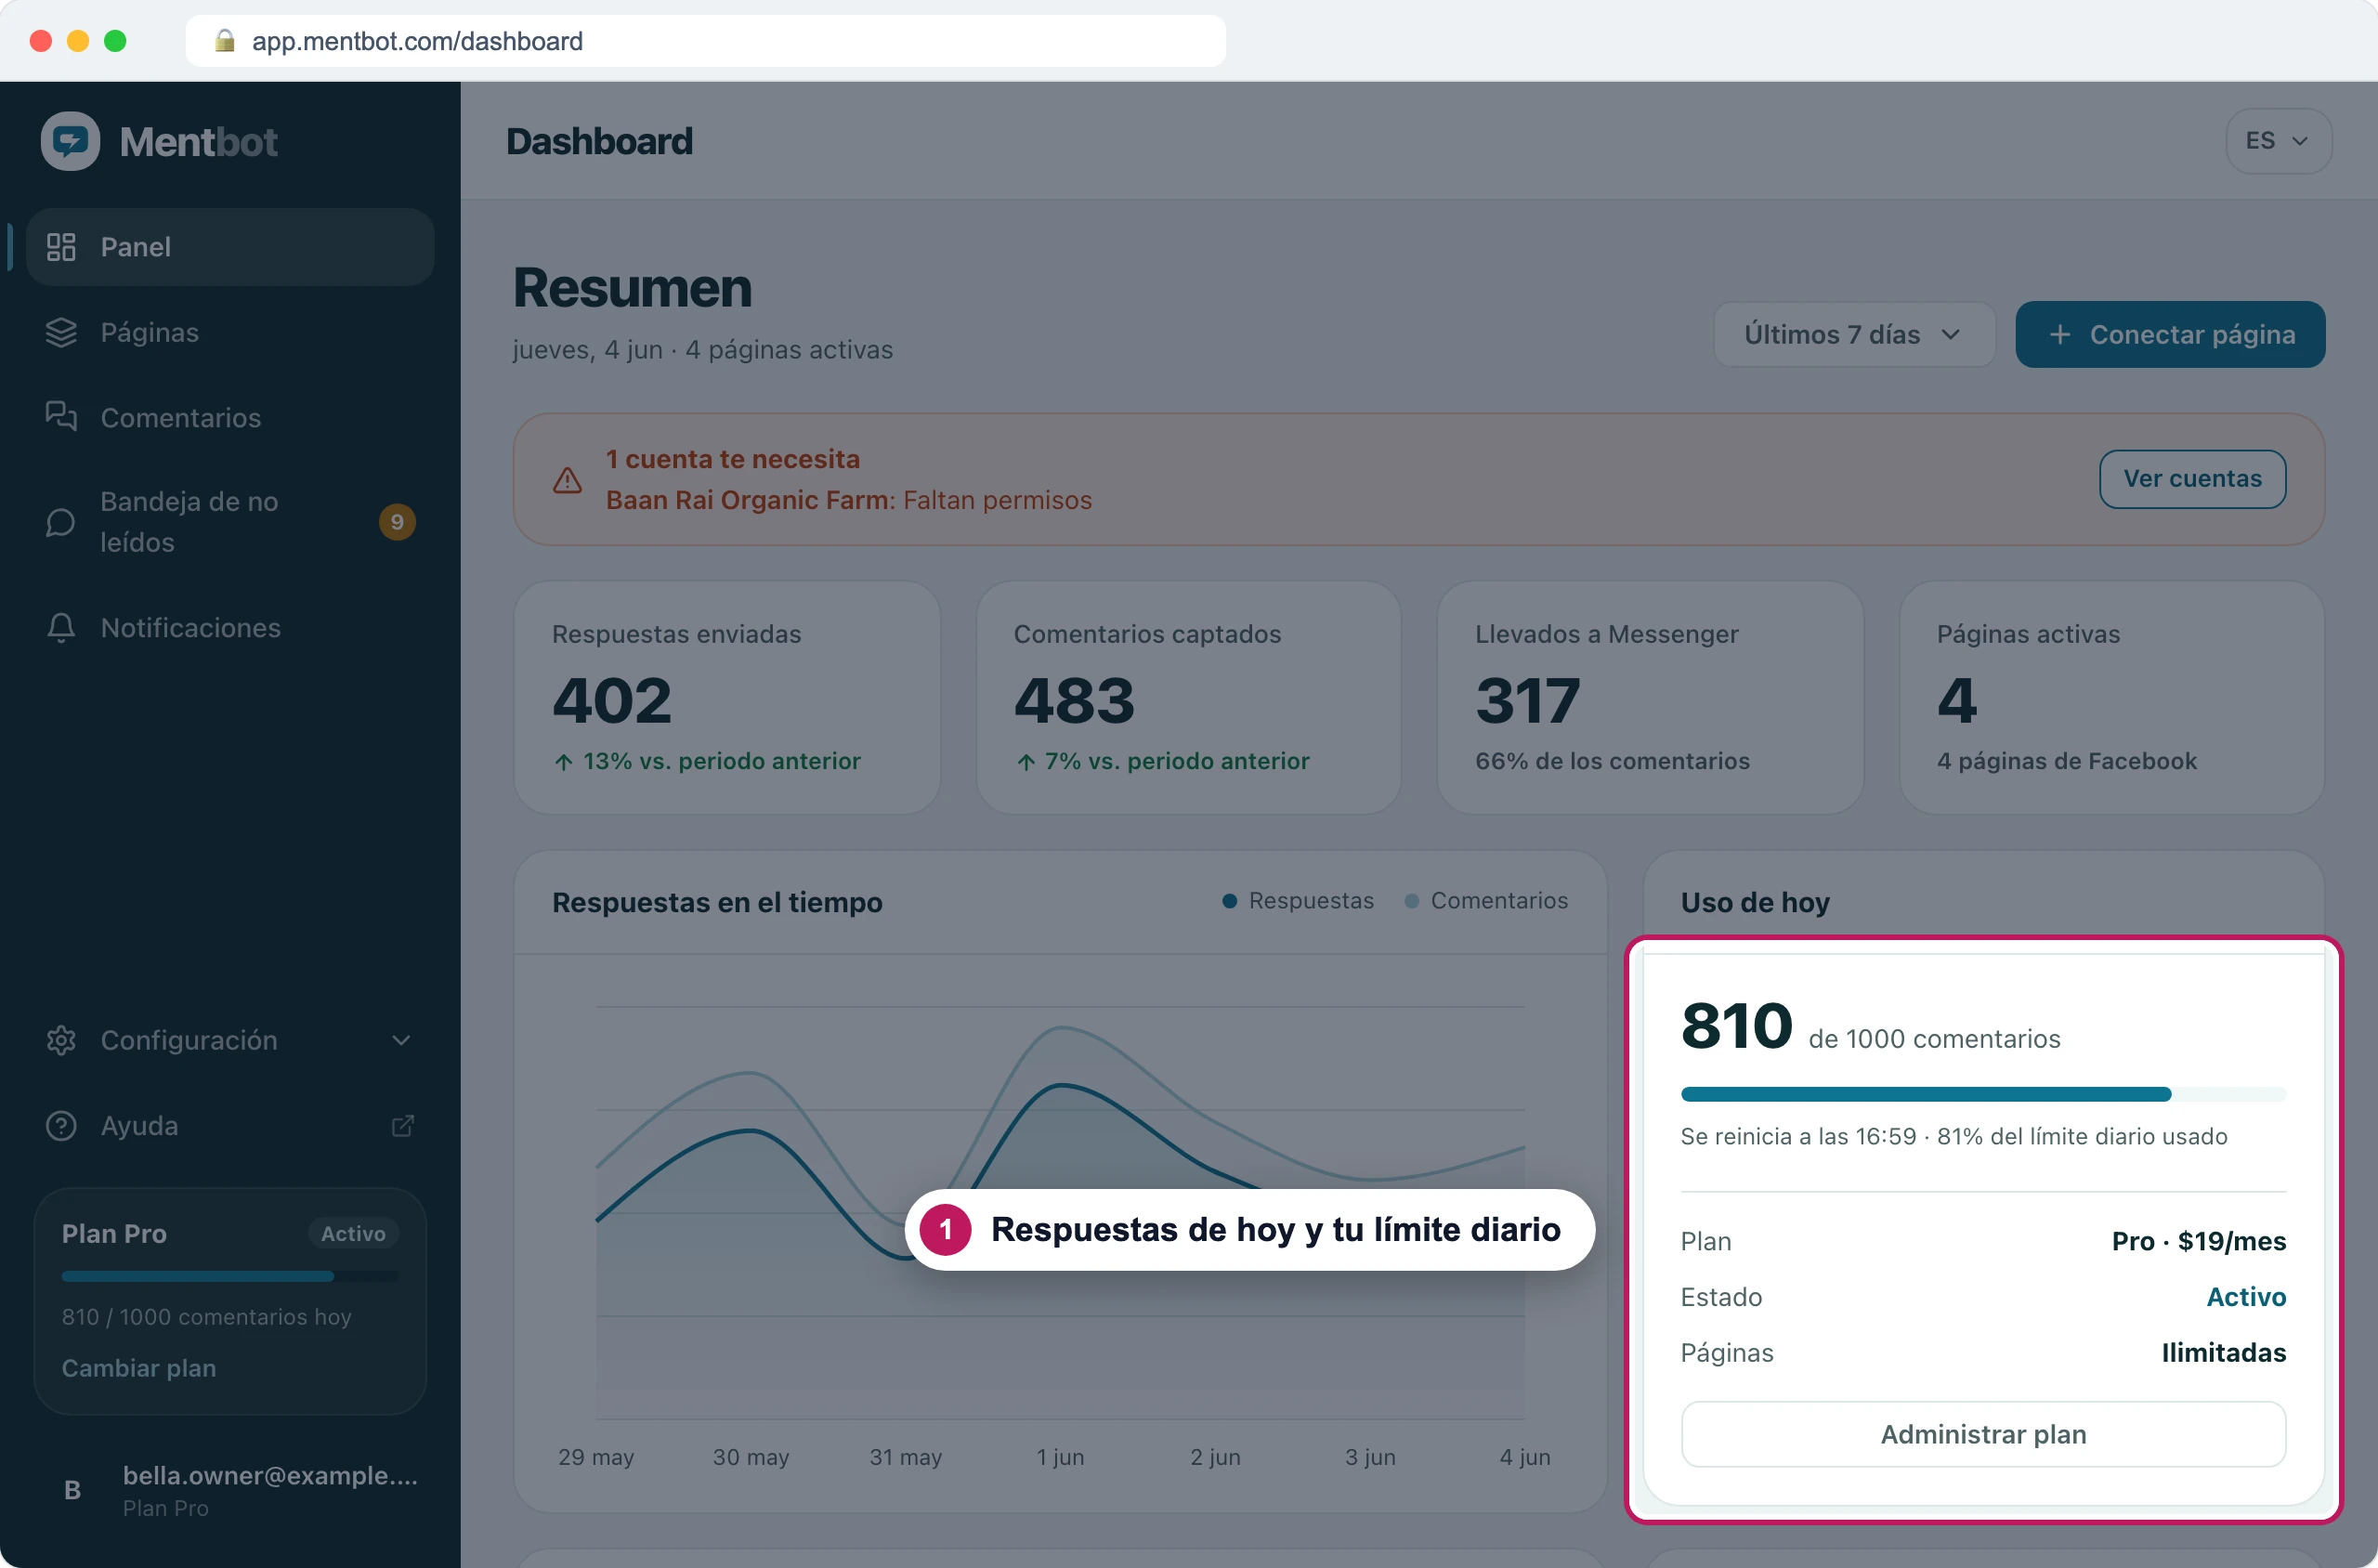
Task: Click the Pro · $19/mes plan value
Action: click(x=2198, y=1241)
